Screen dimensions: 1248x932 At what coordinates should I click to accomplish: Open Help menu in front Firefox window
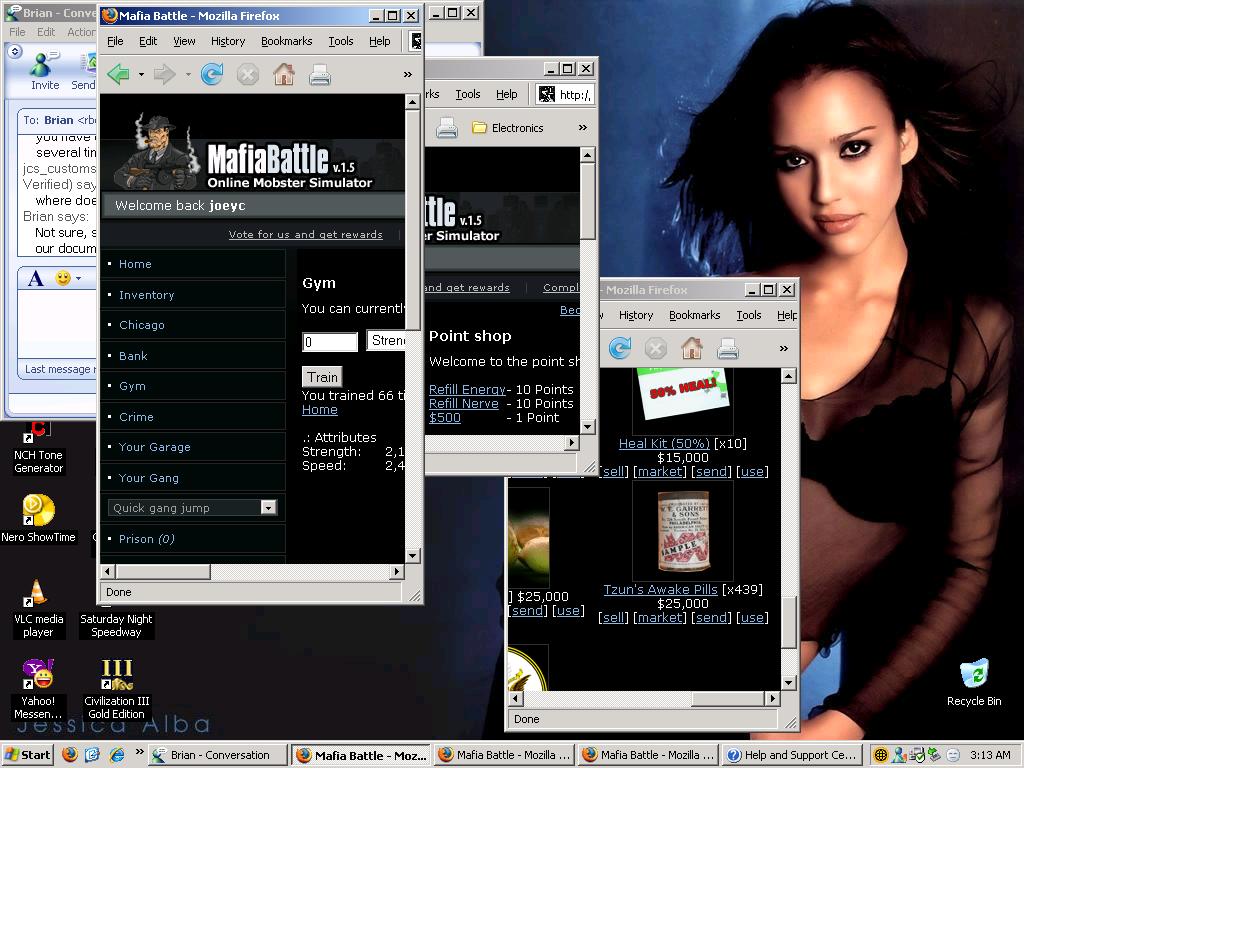tap(380, 41)
